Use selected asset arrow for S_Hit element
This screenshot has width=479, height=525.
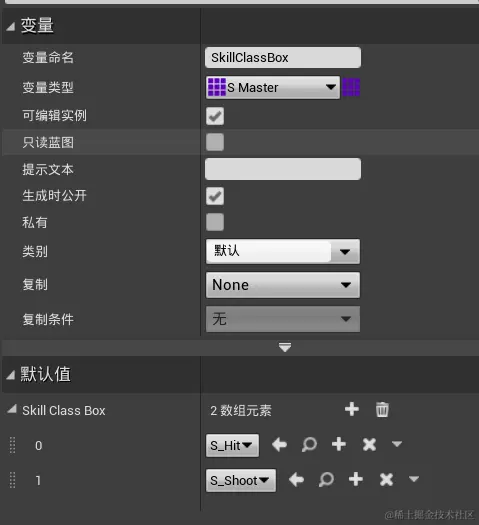tap(280, 445)
